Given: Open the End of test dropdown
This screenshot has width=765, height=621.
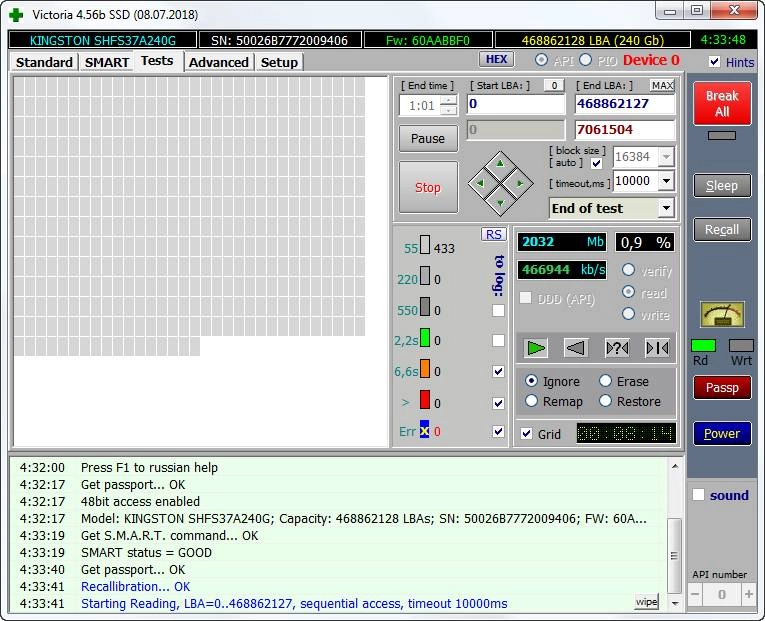Looking at the screenshot, I should tap(665, 208).
